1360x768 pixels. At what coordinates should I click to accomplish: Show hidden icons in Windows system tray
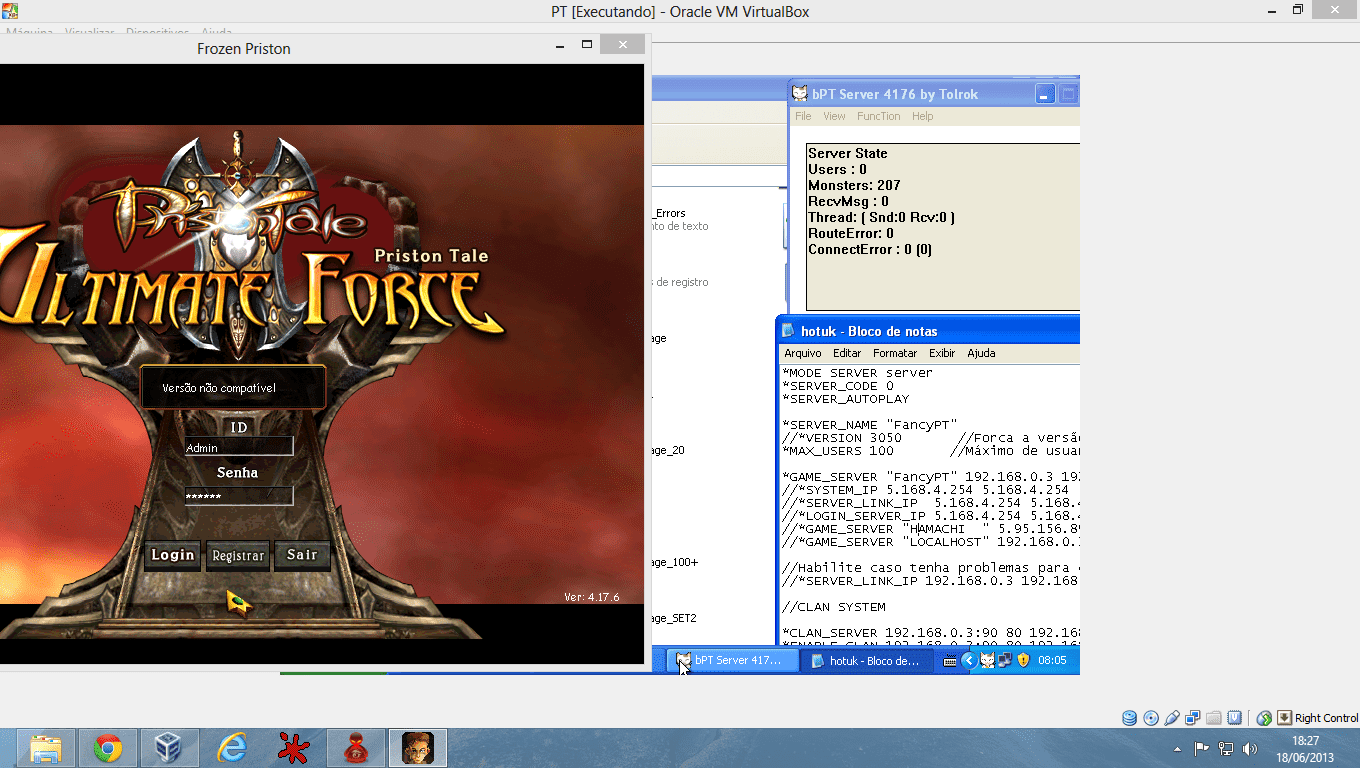pyautogui.click(x=1178, y=748)
